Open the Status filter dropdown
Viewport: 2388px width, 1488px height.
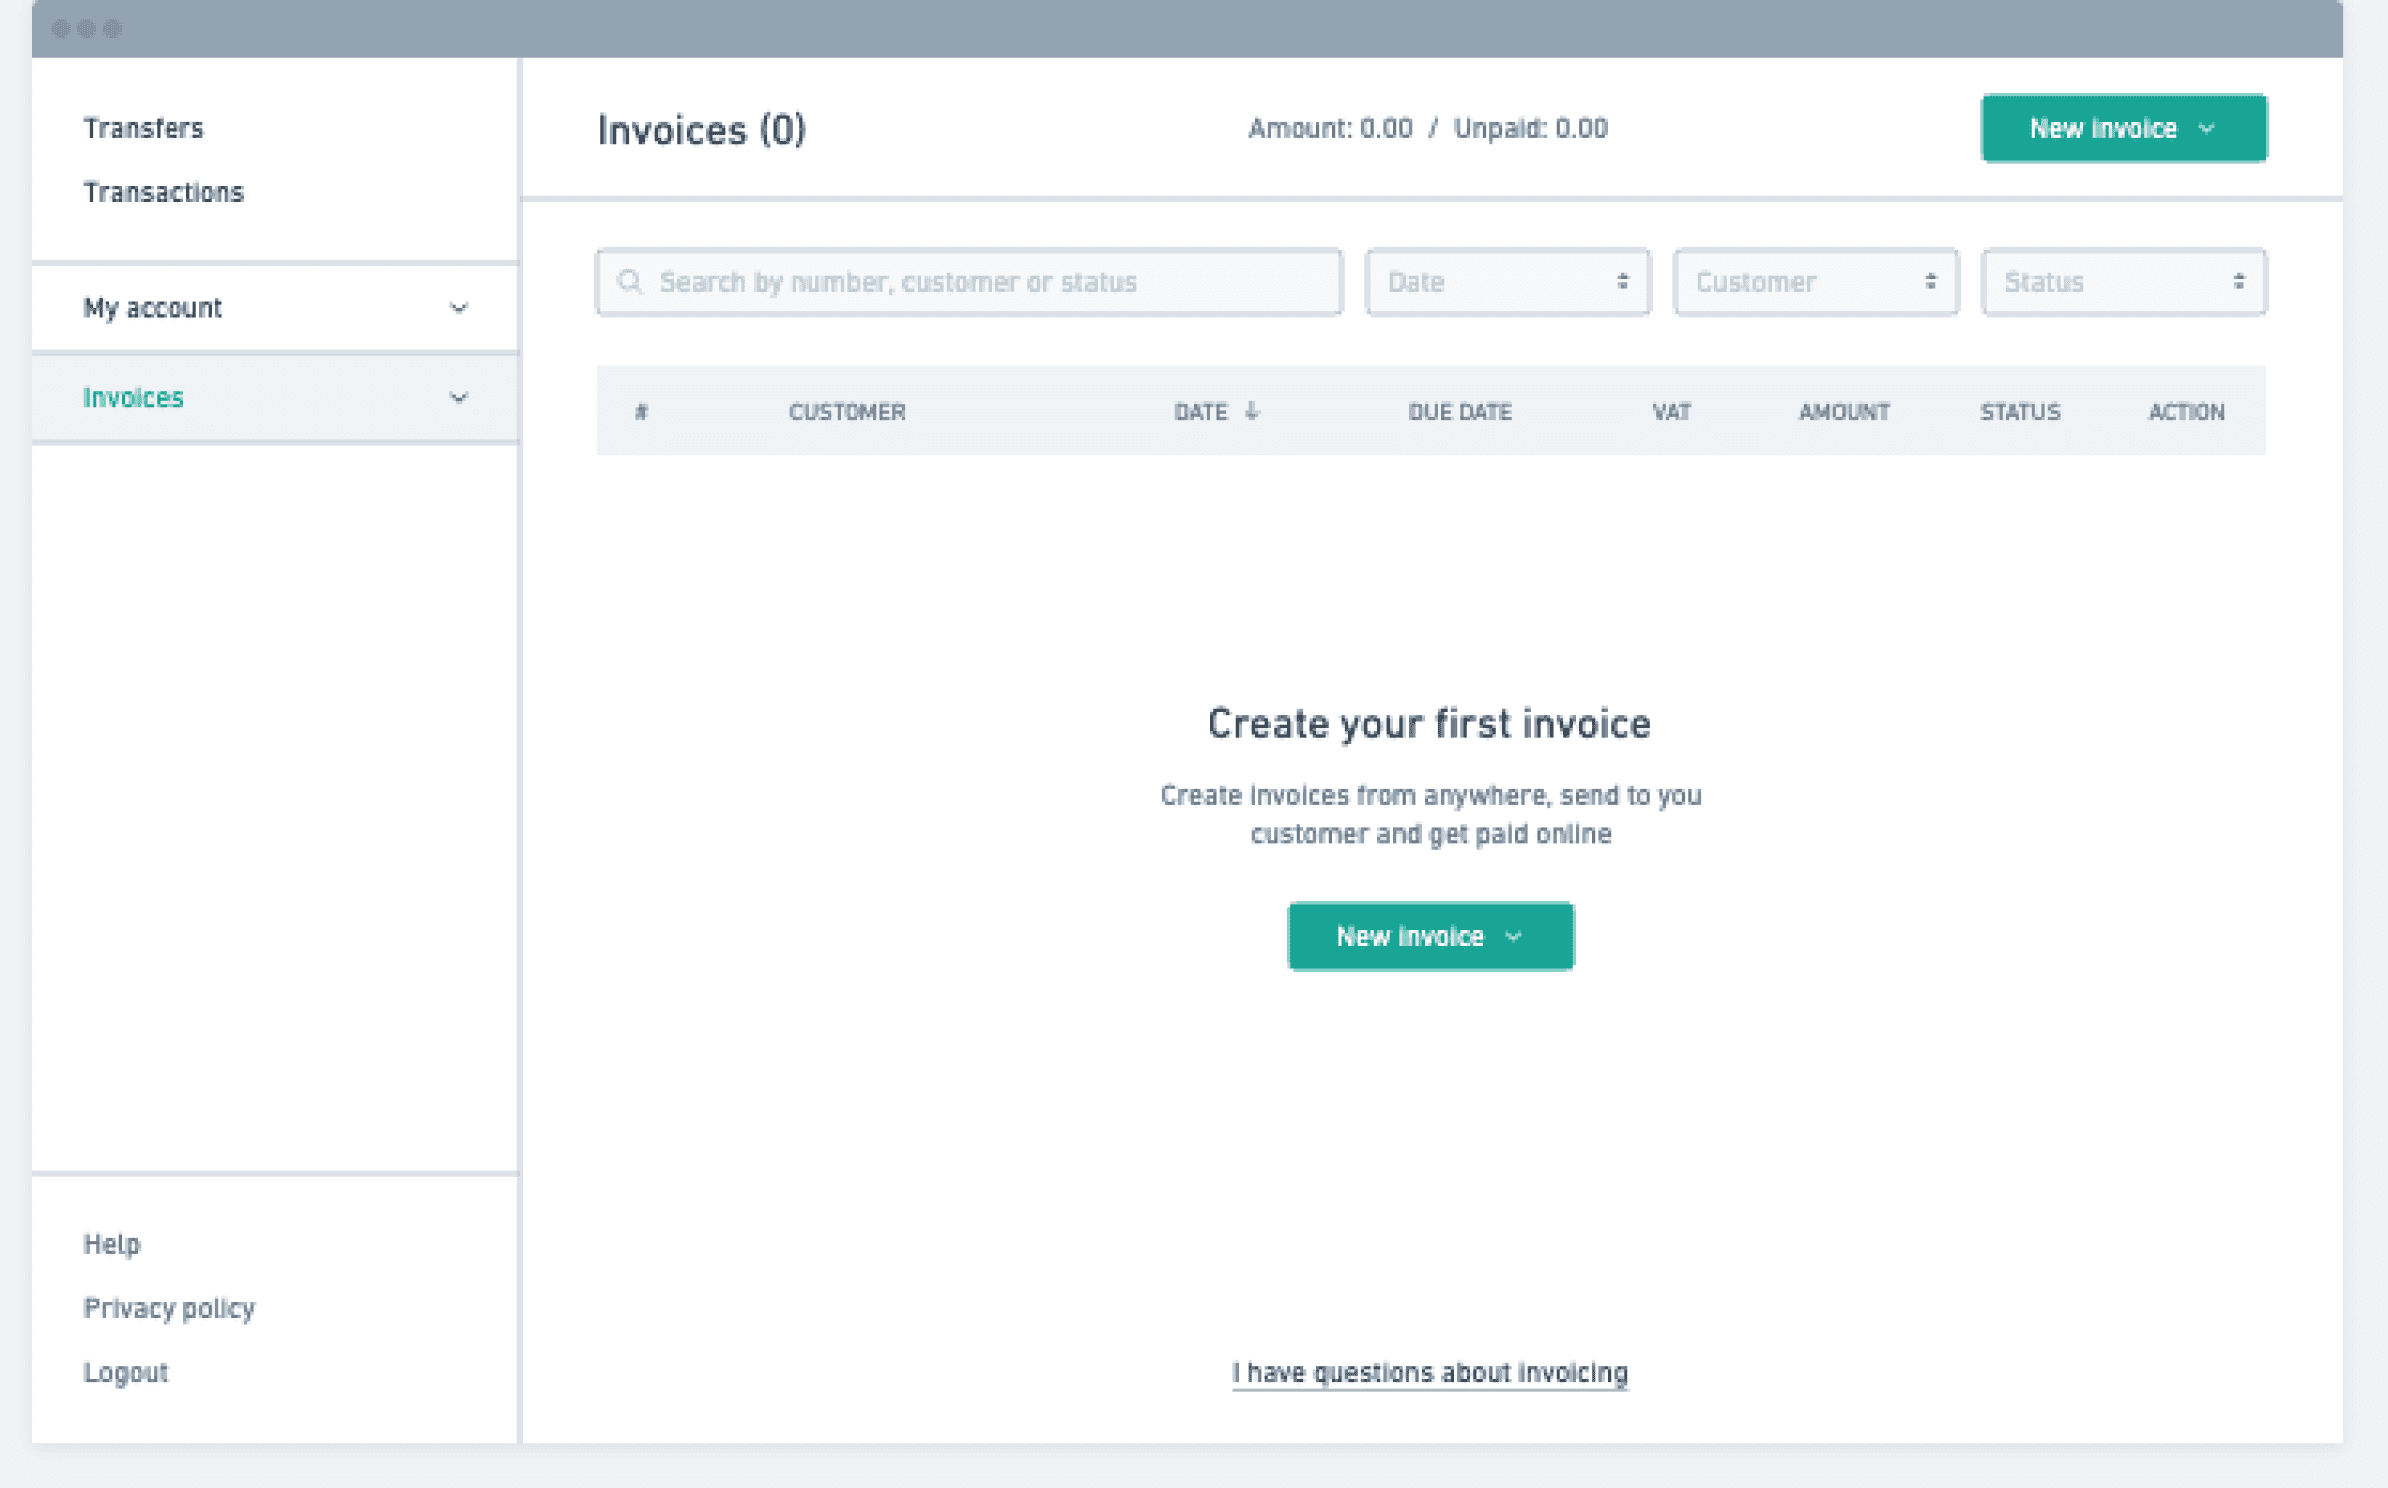2123,282
